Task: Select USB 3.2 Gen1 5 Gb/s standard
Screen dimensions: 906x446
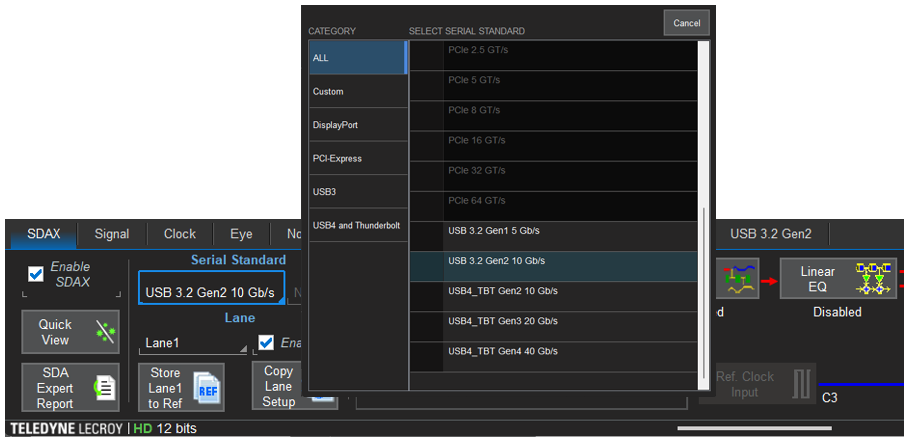Action: (553, 236)
